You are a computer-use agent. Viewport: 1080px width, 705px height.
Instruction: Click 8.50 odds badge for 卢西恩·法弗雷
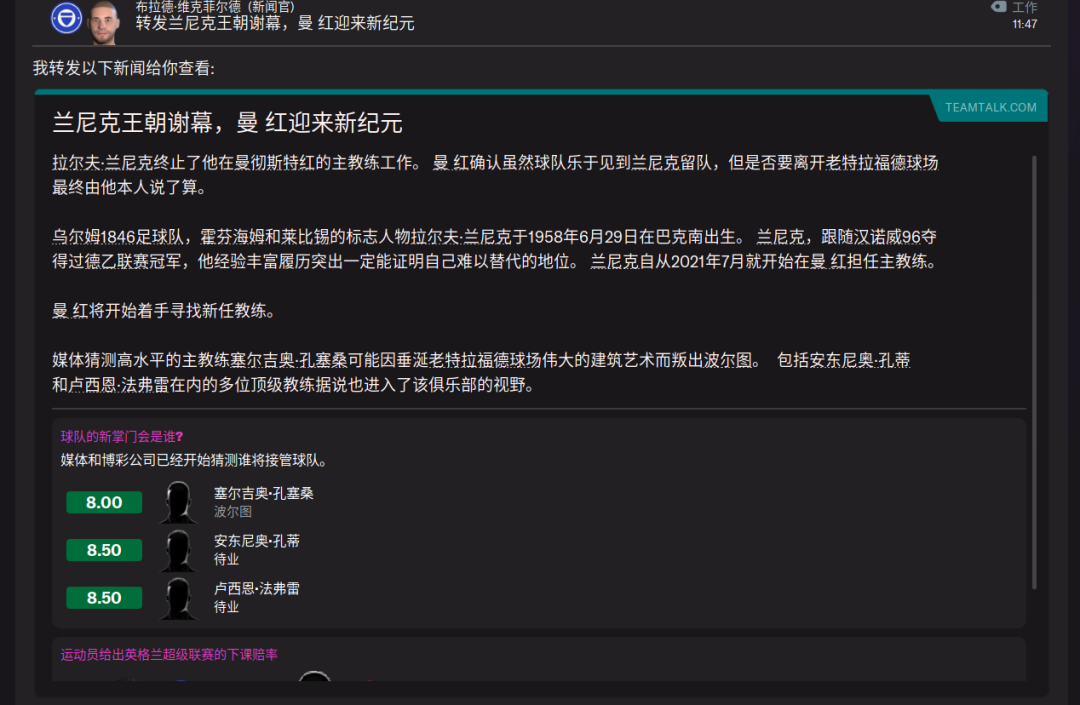104,598
